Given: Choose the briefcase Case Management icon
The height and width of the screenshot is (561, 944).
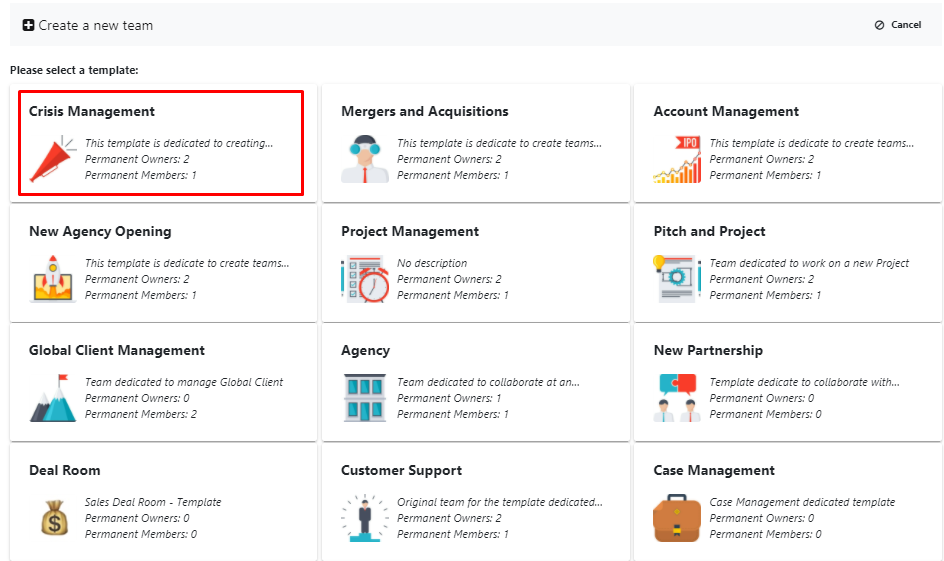Looking at the screenshot, I should coord(677,518).
